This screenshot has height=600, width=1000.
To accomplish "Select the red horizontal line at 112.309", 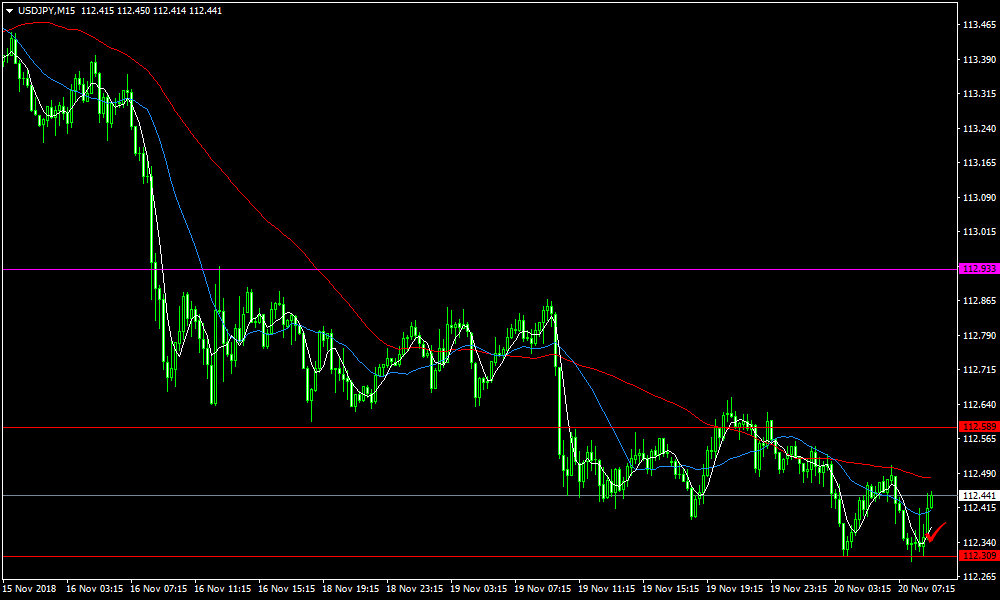I will pyautogui.click(x=480, y=557).
